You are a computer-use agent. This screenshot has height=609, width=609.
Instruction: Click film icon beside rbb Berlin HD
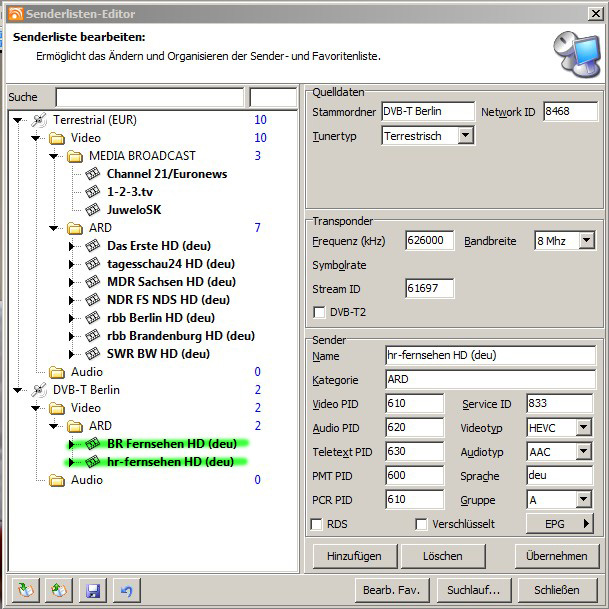[x=93, y=318]
